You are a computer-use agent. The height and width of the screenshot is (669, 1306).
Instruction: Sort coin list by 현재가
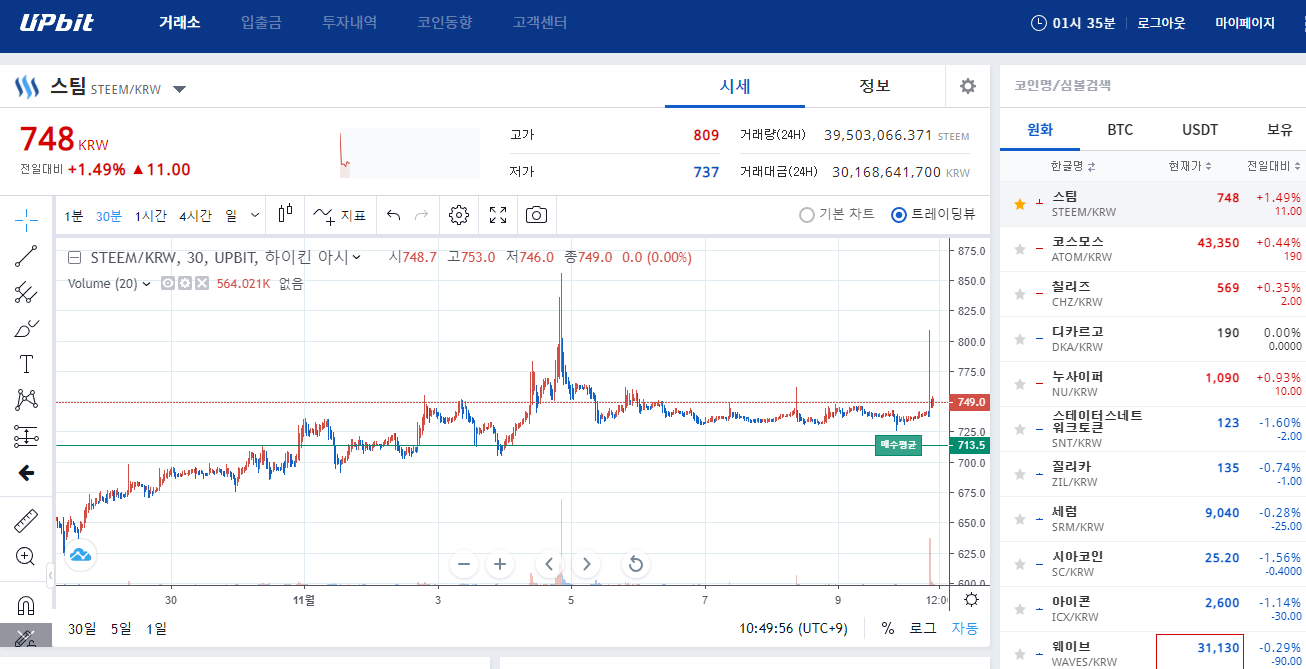tap(1190, 166)
